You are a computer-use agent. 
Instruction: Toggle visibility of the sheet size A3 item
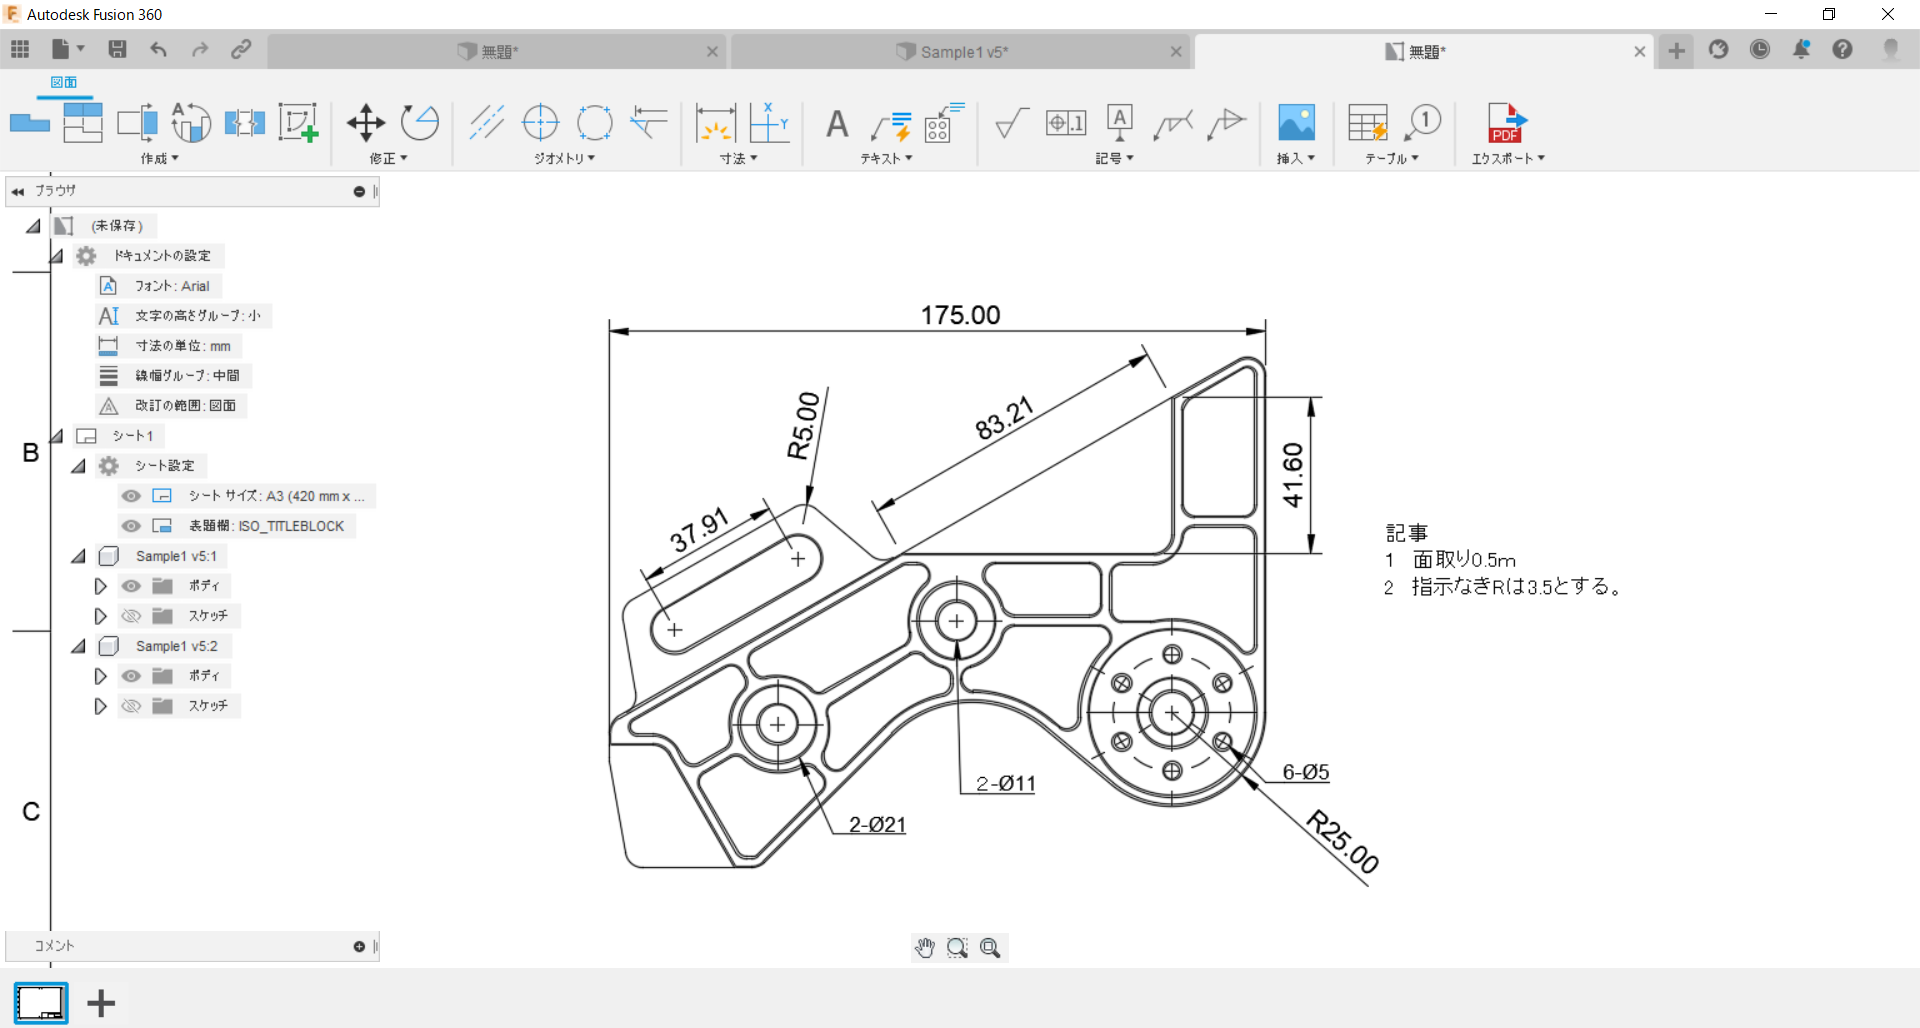point(131,496)
